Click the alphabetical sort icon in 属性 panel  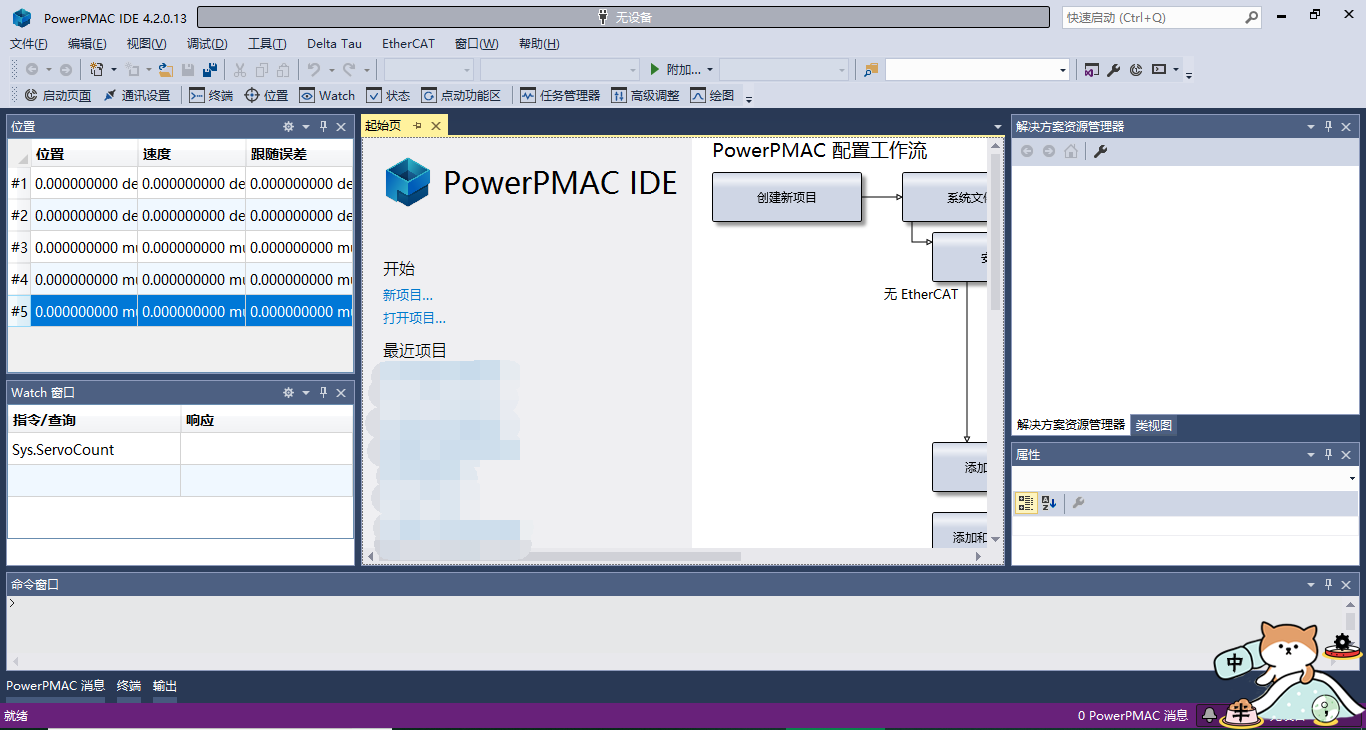pyautogui.click(x=1049, y=503)
